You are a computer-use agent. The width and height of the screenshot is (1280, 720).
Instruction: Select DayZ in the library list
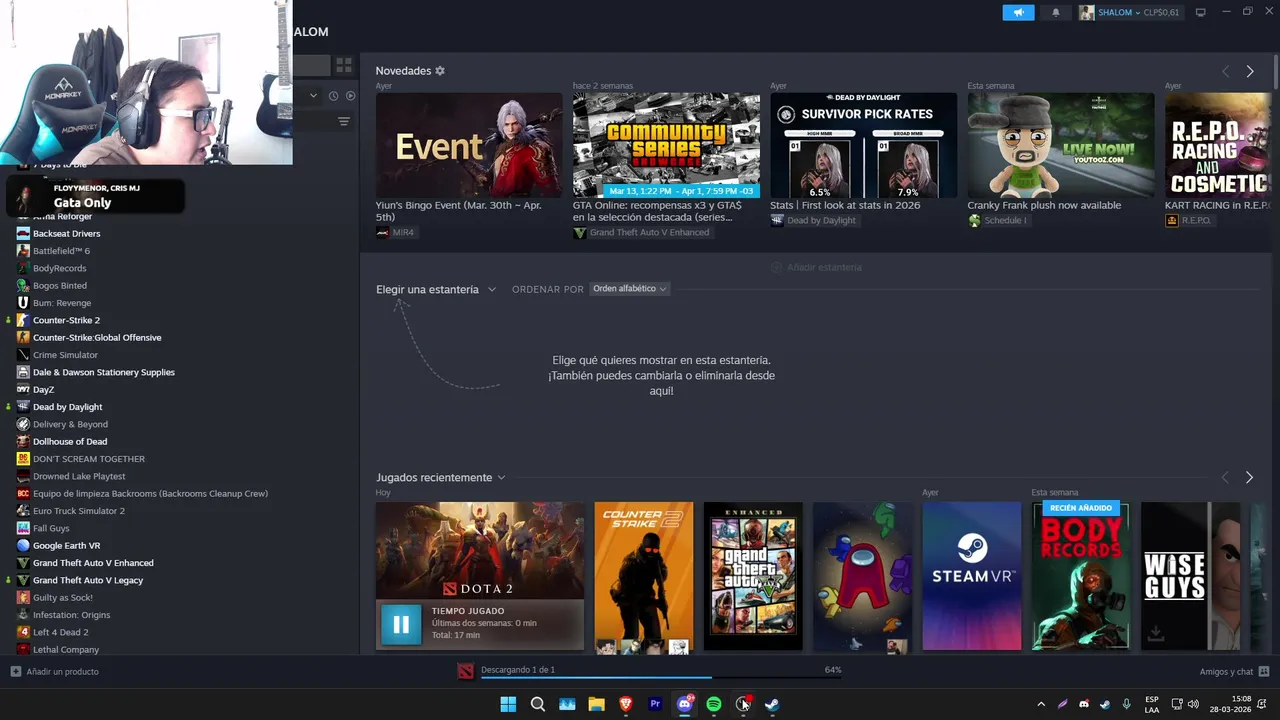point(43,389)
